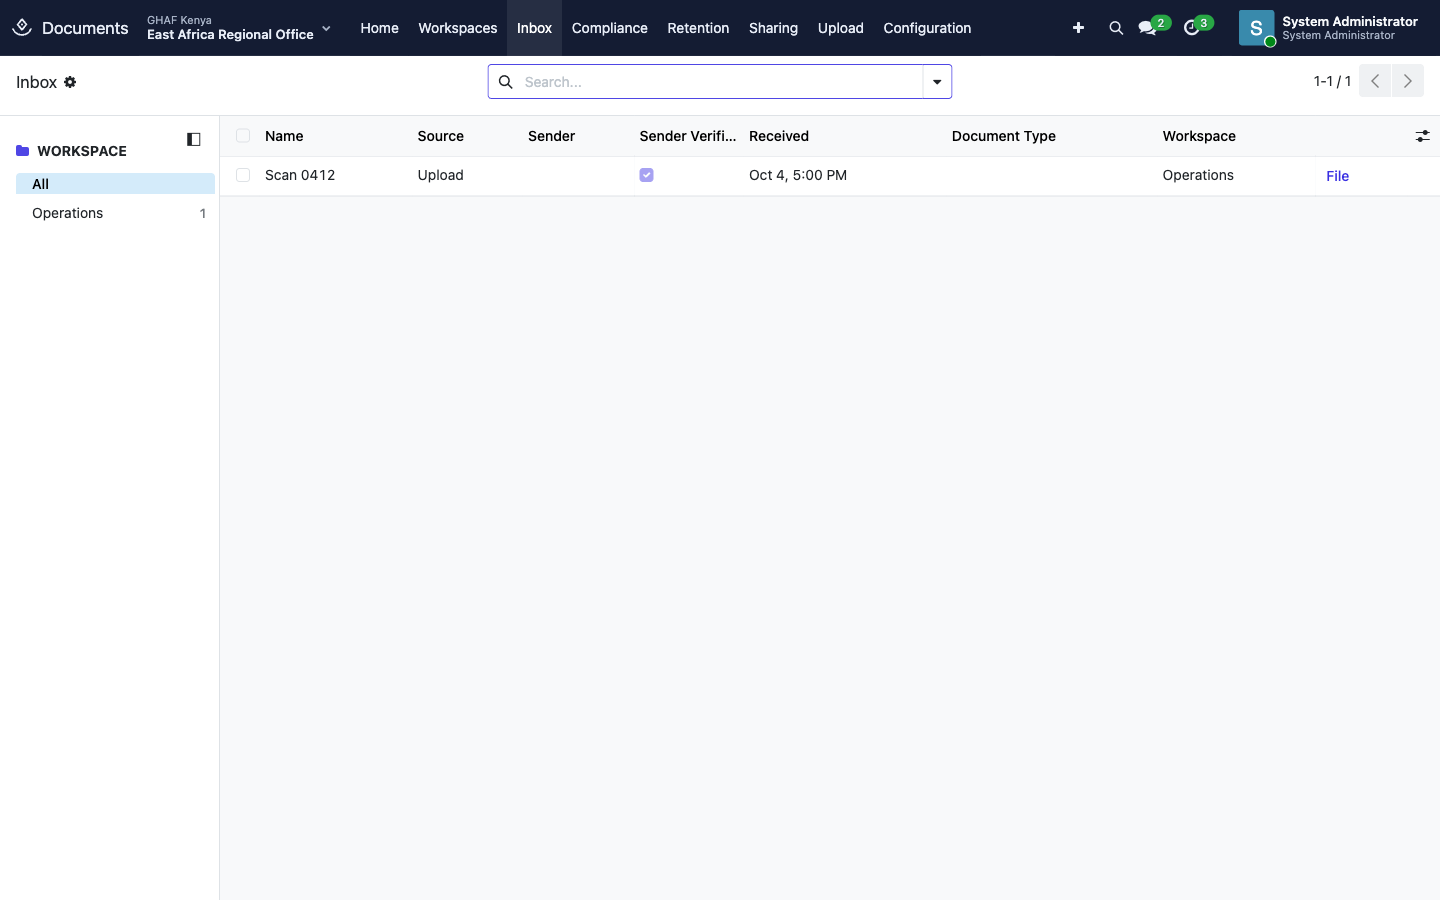The height and width of the screenshot is (900, 1440).
Task: Open the Retention menu
Action: click(x=698, y=28)
